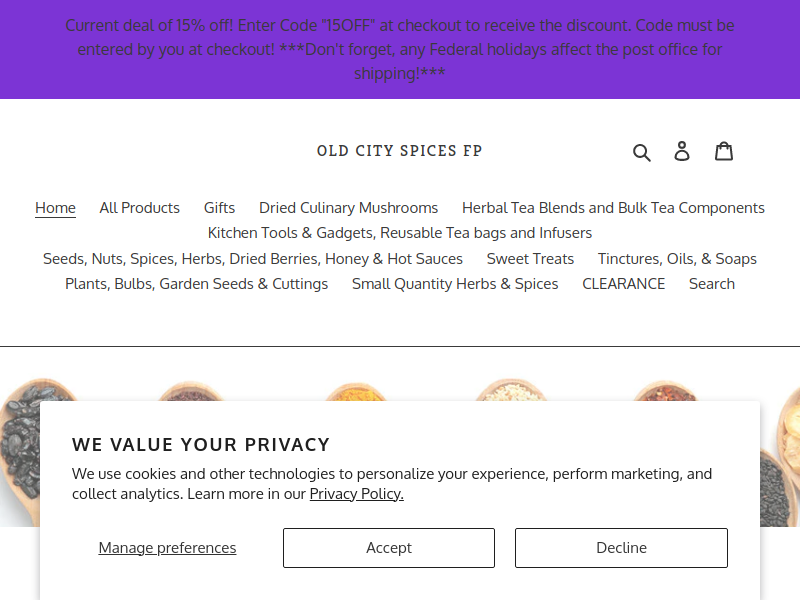This screenshot has width=800, height=600.
Task: Open Herbal Tea Blends and Bulk Tea Components
Action: tap(613, 208)
